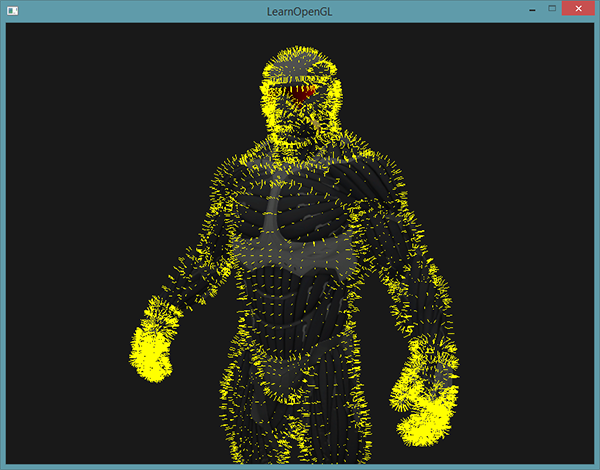Maximize the LearnOpenGL window
The height and width of the screenshot is (470, 600).
(x=551, y=8)
